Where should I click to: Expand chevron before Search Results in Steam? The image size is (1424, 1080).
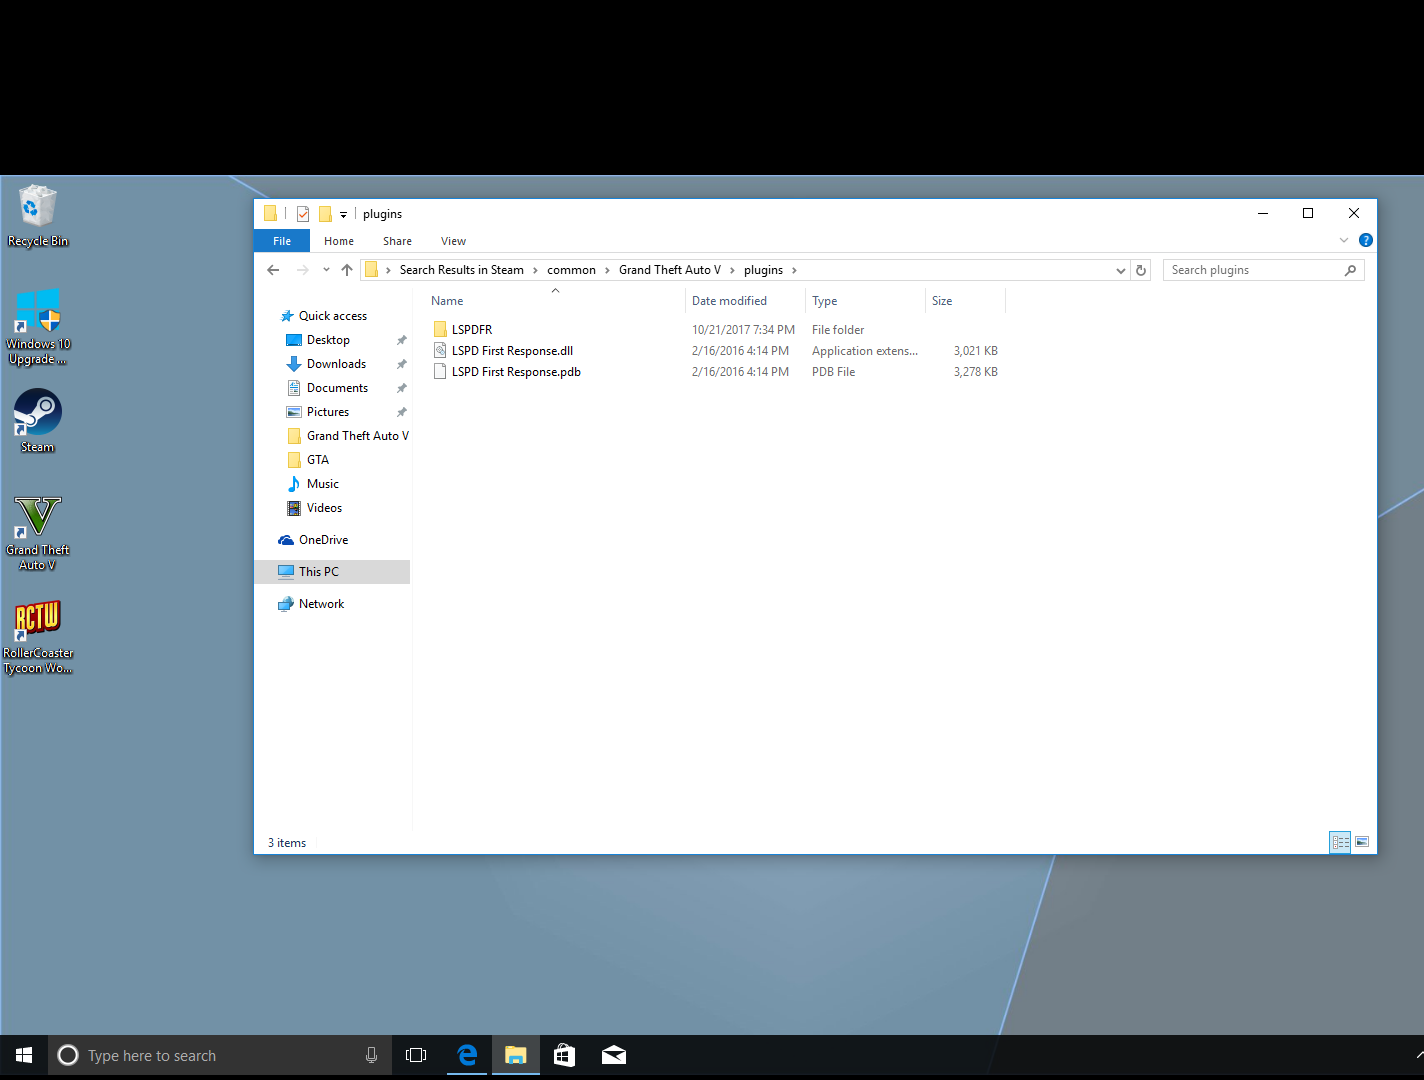(388, 270)
